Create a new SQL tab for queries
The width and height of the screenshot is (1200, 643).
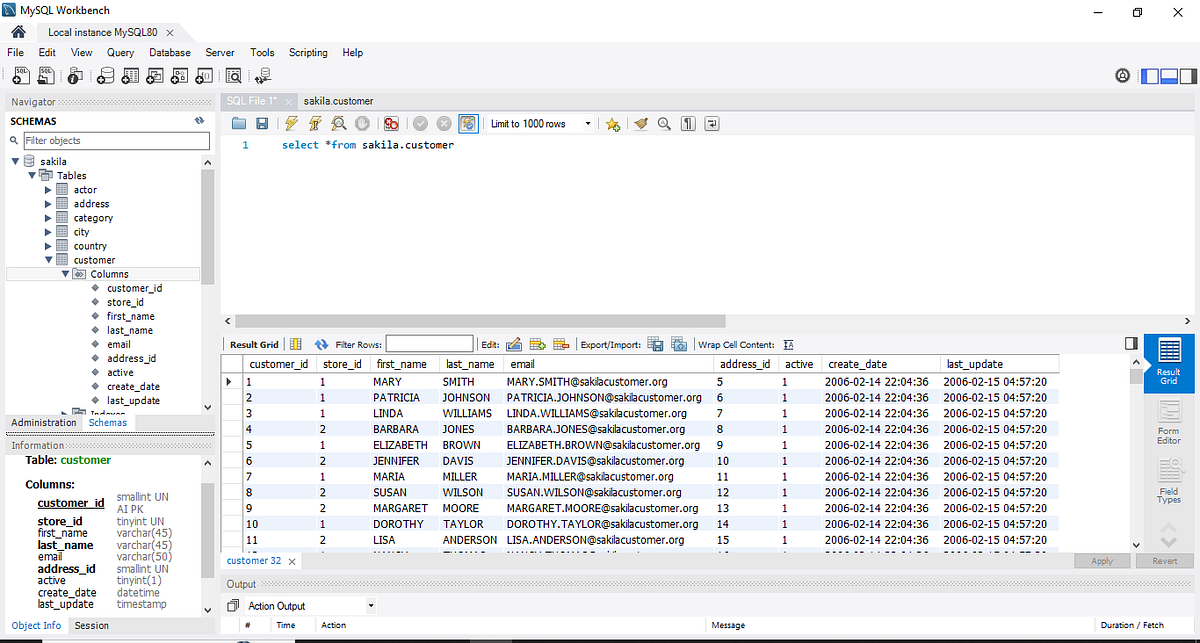(x=20, y=75)
